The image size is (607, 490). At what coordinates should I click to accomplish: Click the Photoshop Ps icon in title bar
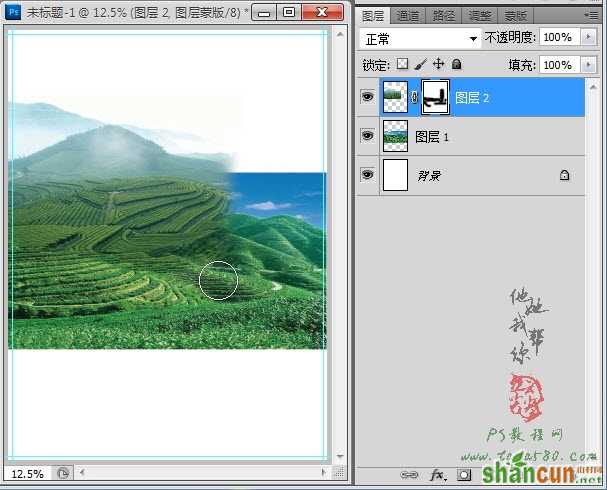point(13,12)
